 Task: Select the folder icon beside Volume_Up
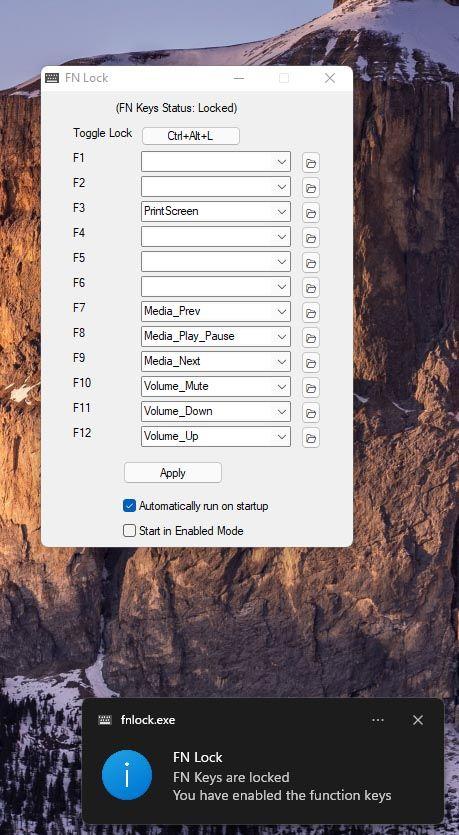pos(311,438)
